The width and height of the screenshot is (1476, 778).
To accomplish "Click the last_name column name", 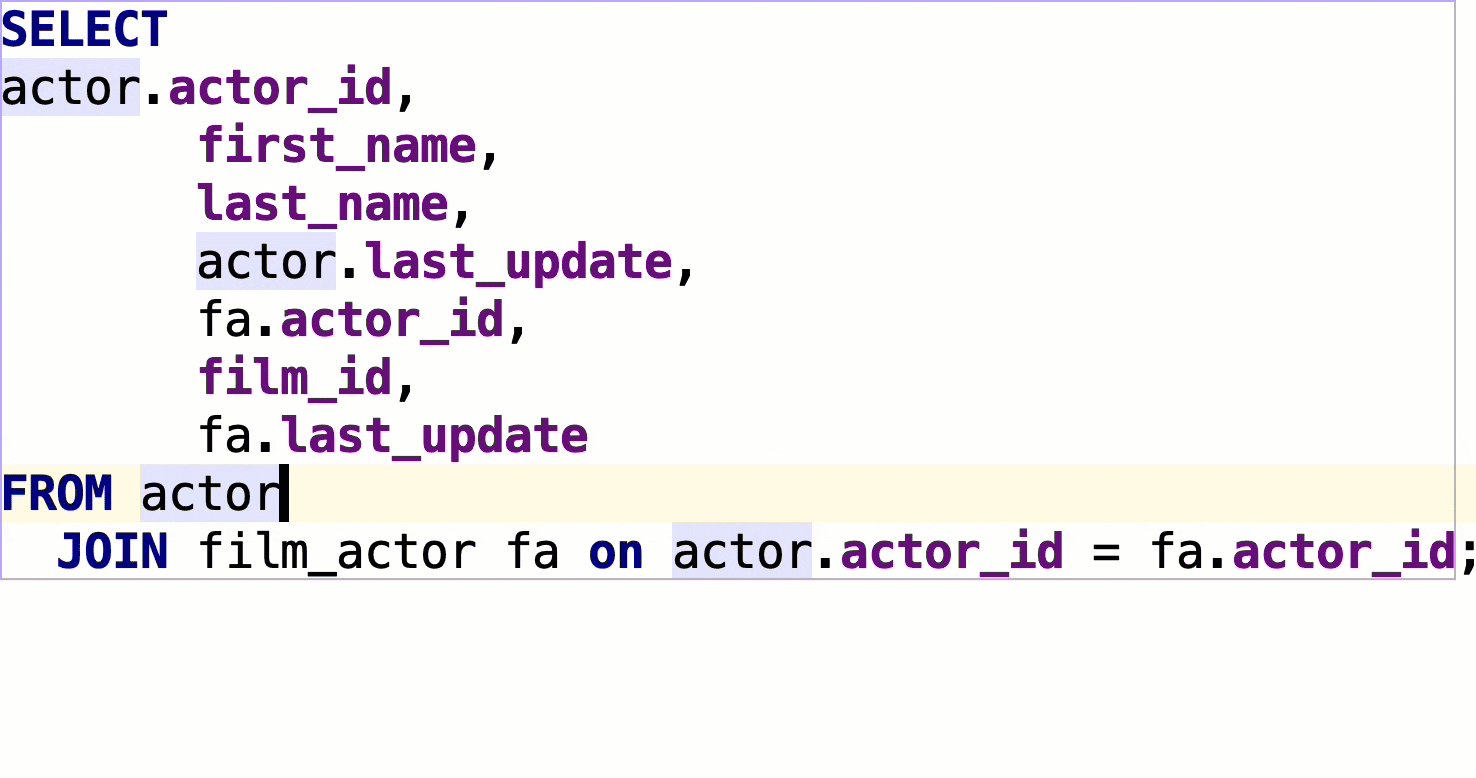I will (323, 204).
